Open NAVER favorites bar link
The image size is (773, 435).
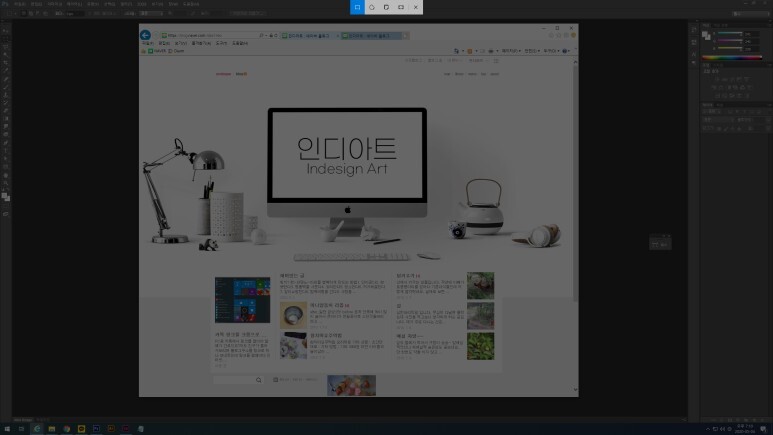[157, 51]
